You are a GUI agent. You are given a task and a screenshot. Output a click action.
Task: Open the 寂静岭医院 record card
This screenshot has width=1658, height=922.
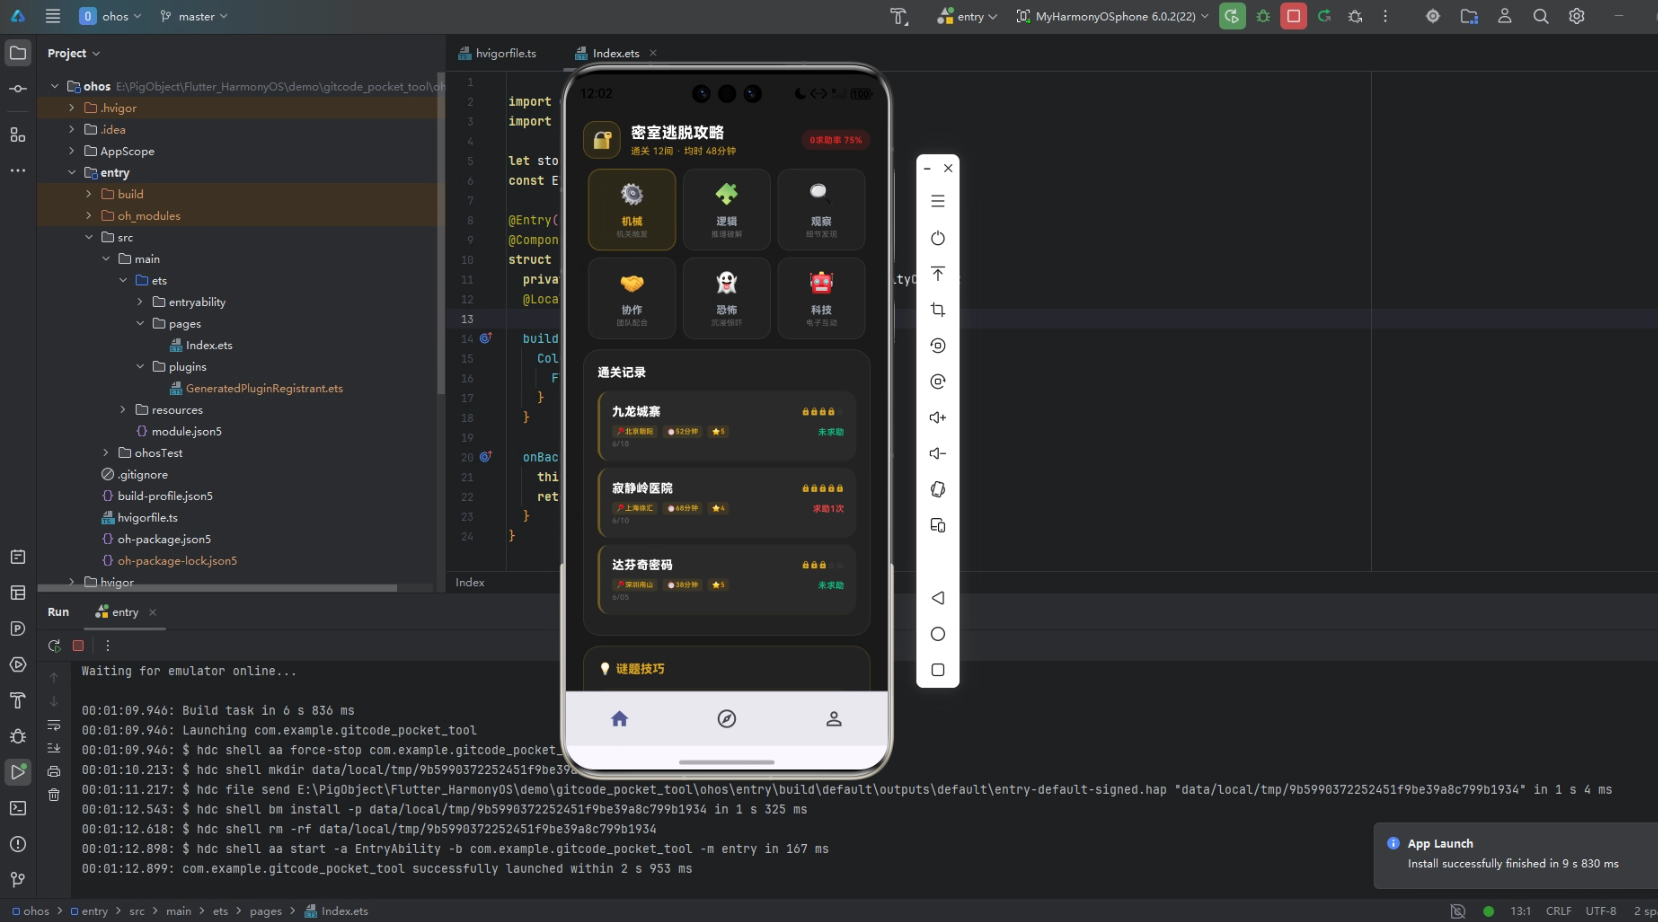(x=727, y=502)
